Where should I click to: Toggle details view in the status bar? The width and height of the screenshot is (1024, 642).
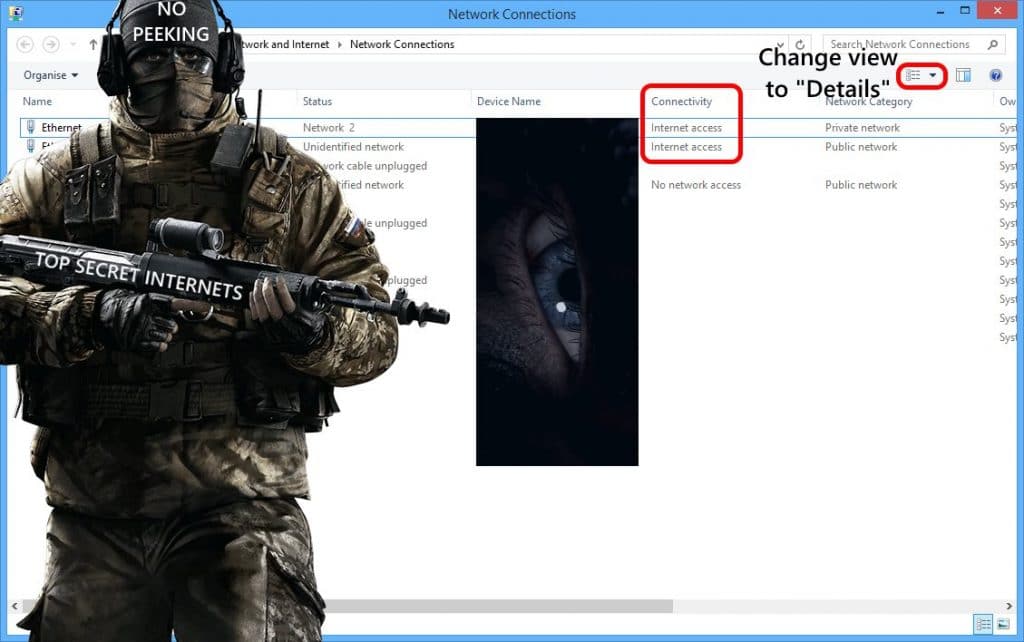pos(983,625)
